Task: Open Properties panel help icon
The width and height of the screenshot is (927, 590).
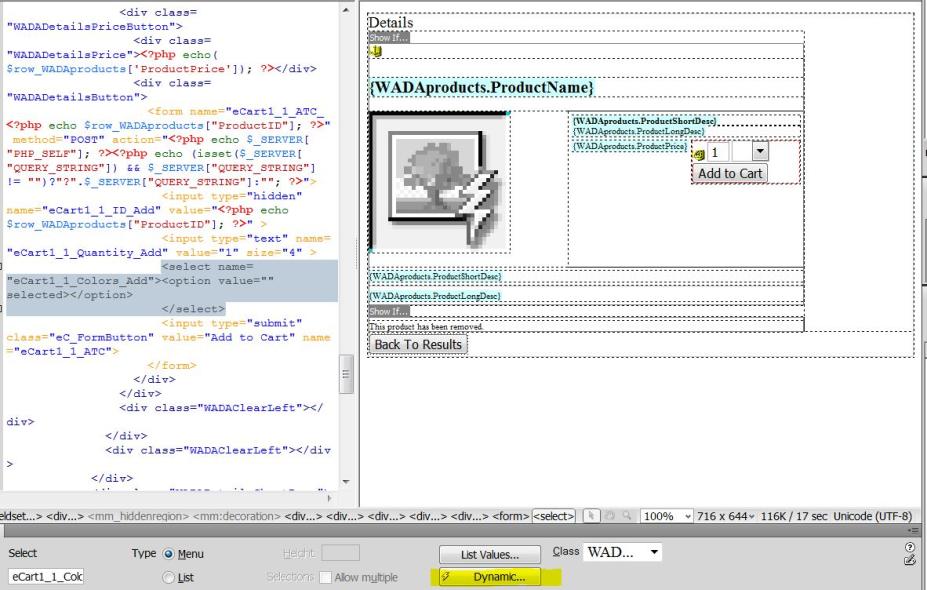Action: (x=910, y=547)
